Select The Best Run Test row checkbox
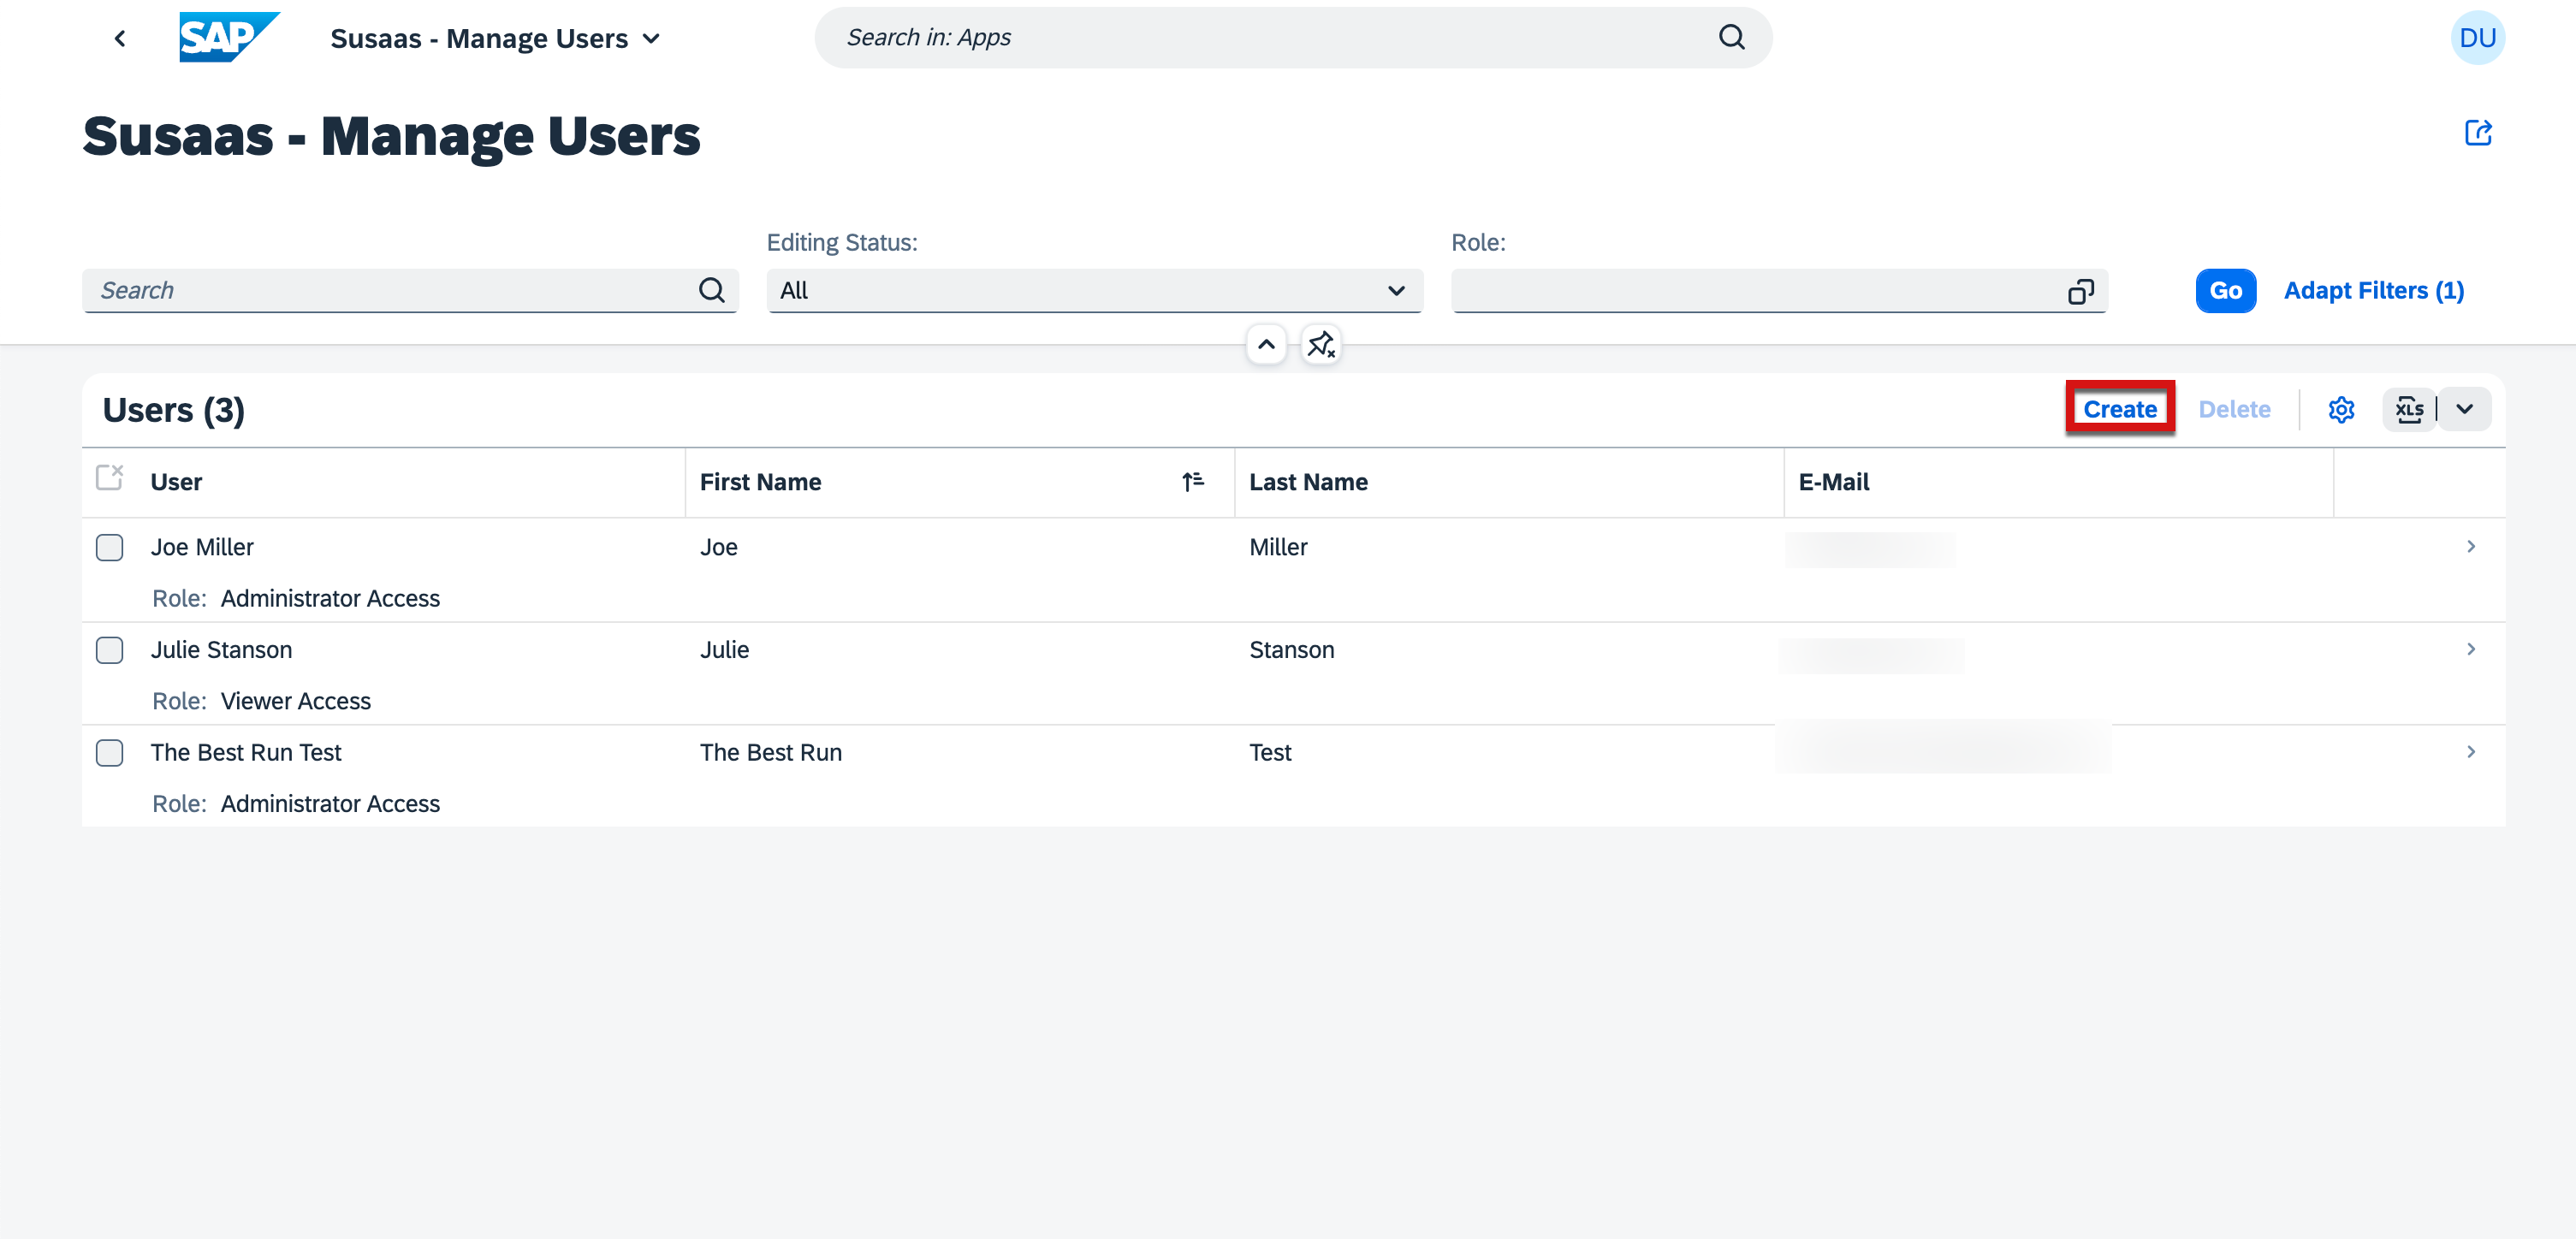 coord(109,752)
